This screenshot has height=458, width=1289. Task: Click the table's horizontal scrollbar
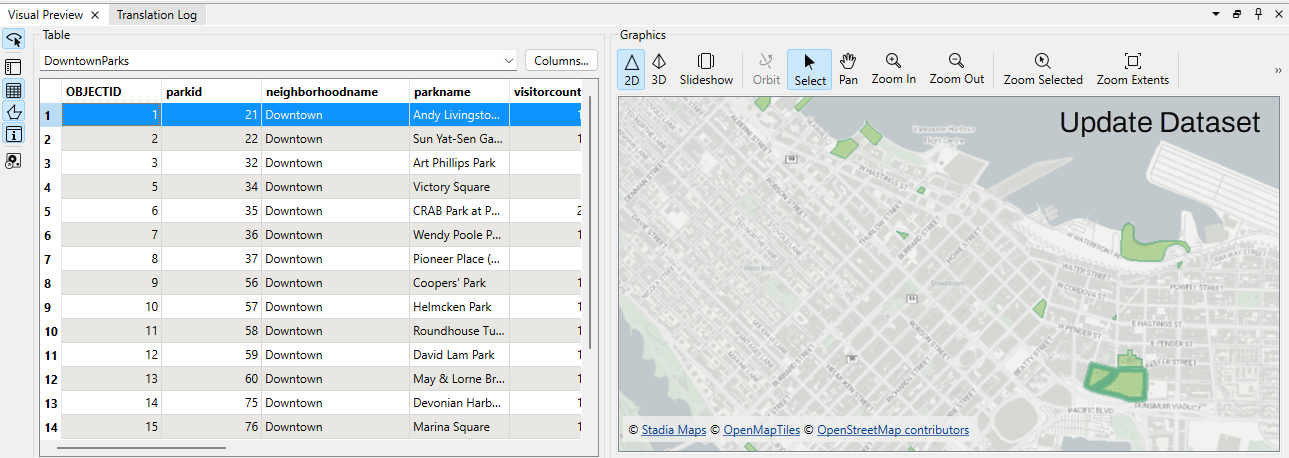141,446
